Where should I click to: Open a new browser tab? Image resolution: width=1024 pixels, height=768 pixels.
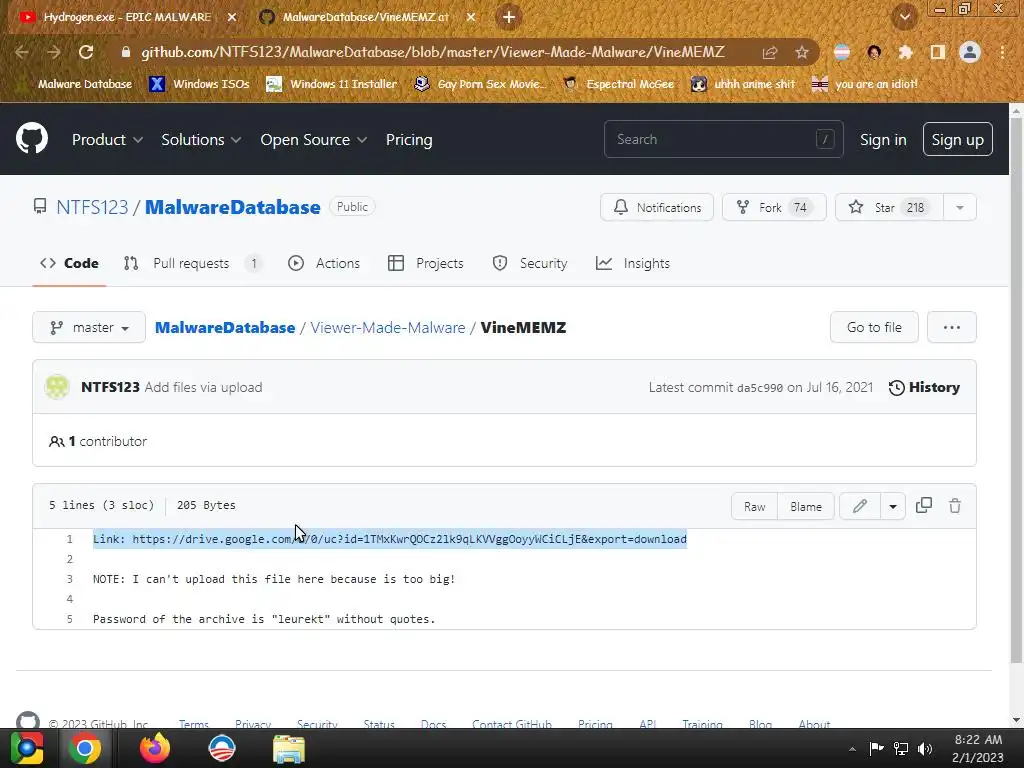[x=509, y=17]
